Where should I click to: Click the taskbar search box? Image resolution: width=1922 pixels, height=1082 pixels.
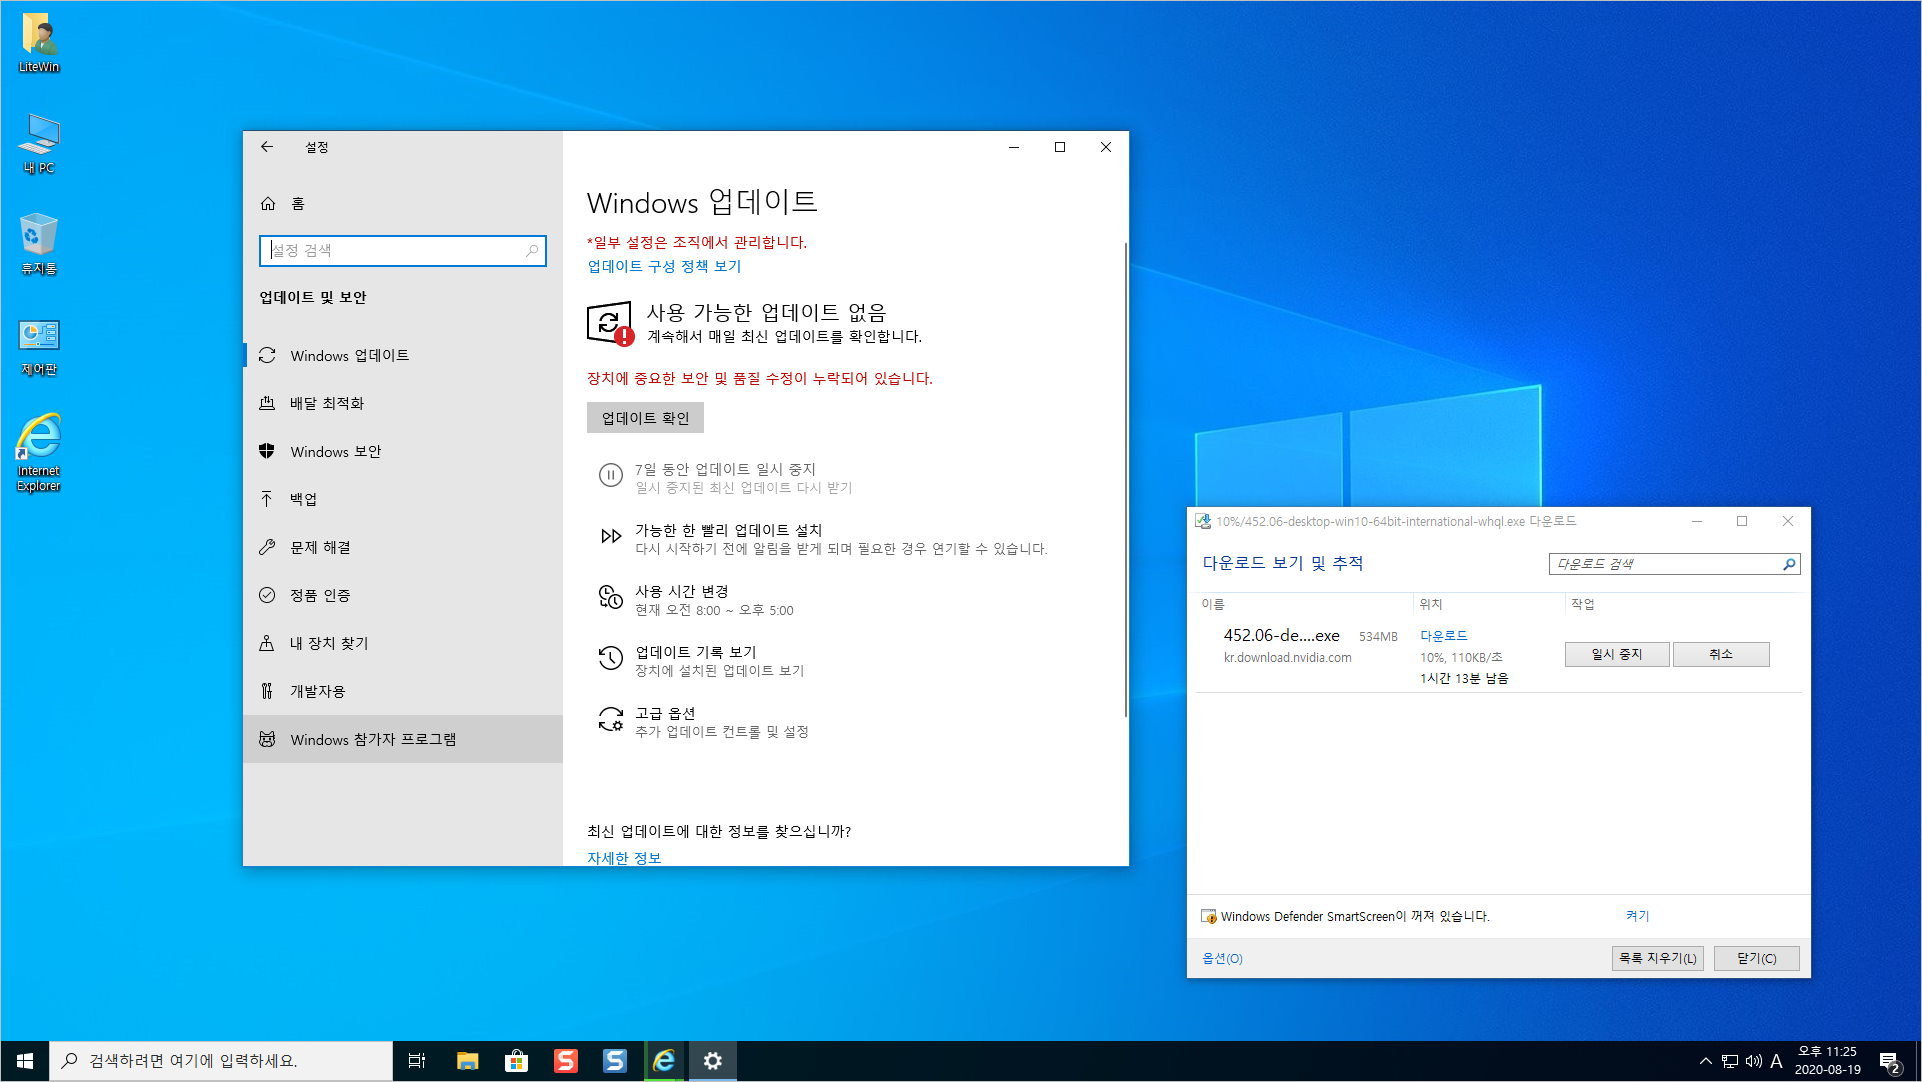221,1061
